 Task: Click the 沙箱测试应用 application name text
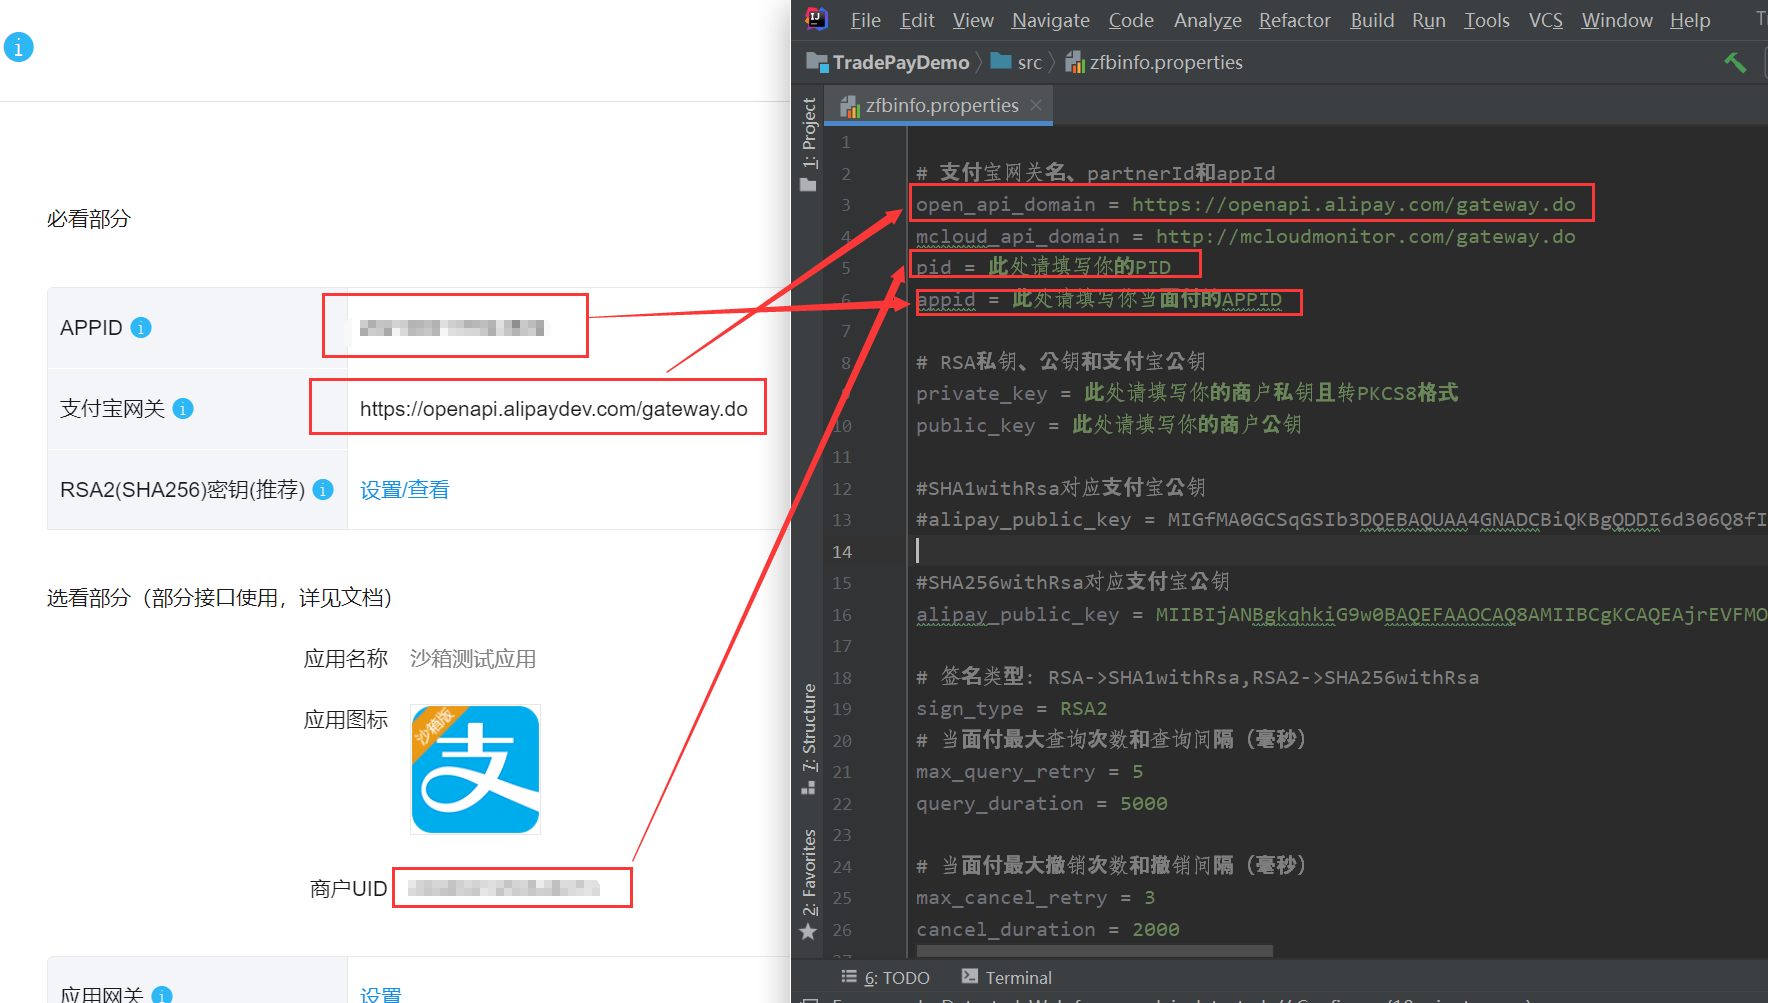click(x=473, y=659)
